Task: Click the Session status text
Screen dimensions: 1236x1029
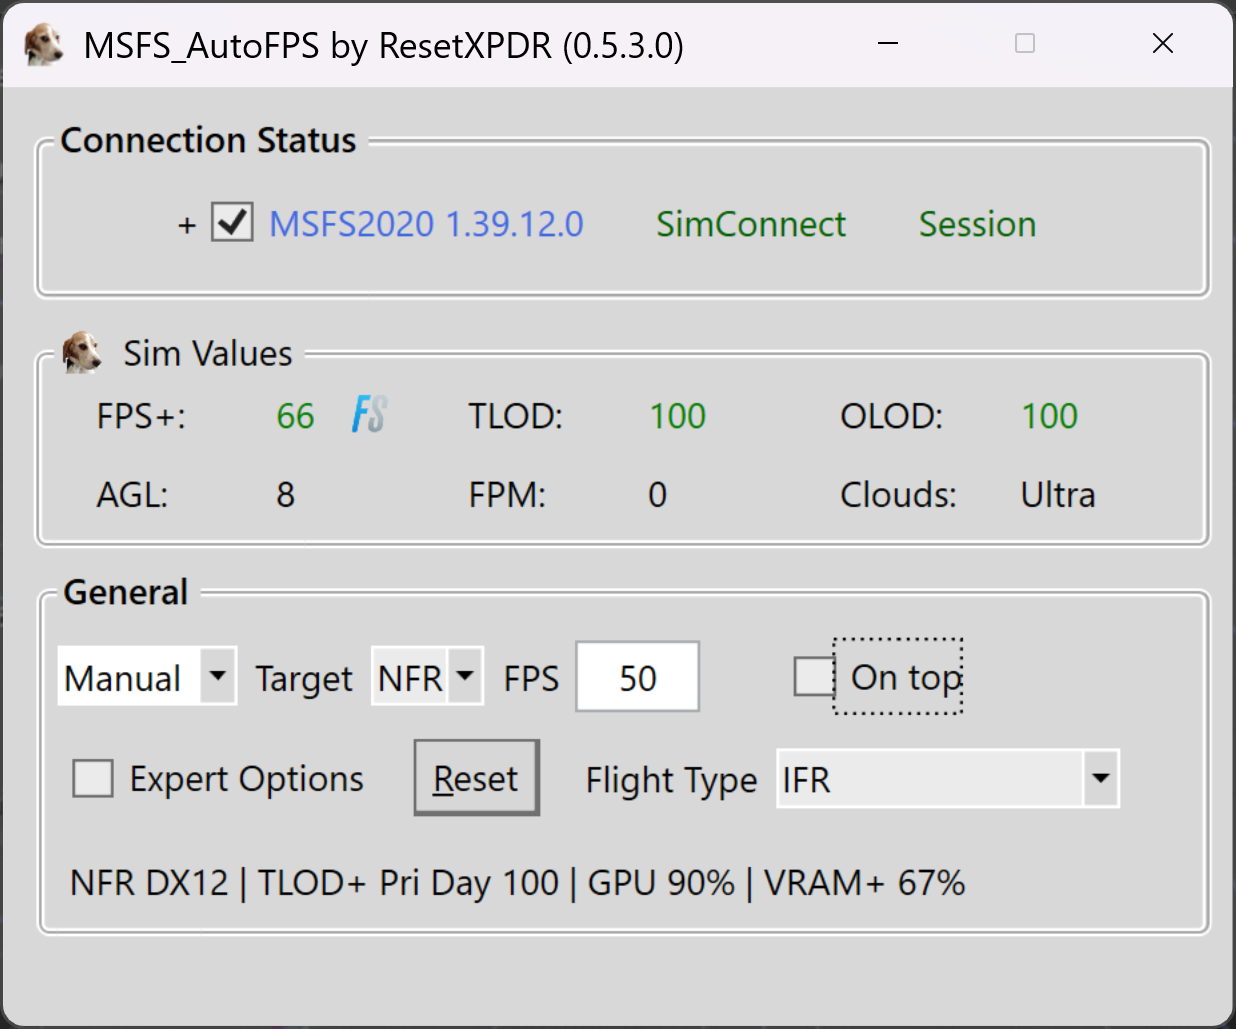Action: [x=977, y=224]
